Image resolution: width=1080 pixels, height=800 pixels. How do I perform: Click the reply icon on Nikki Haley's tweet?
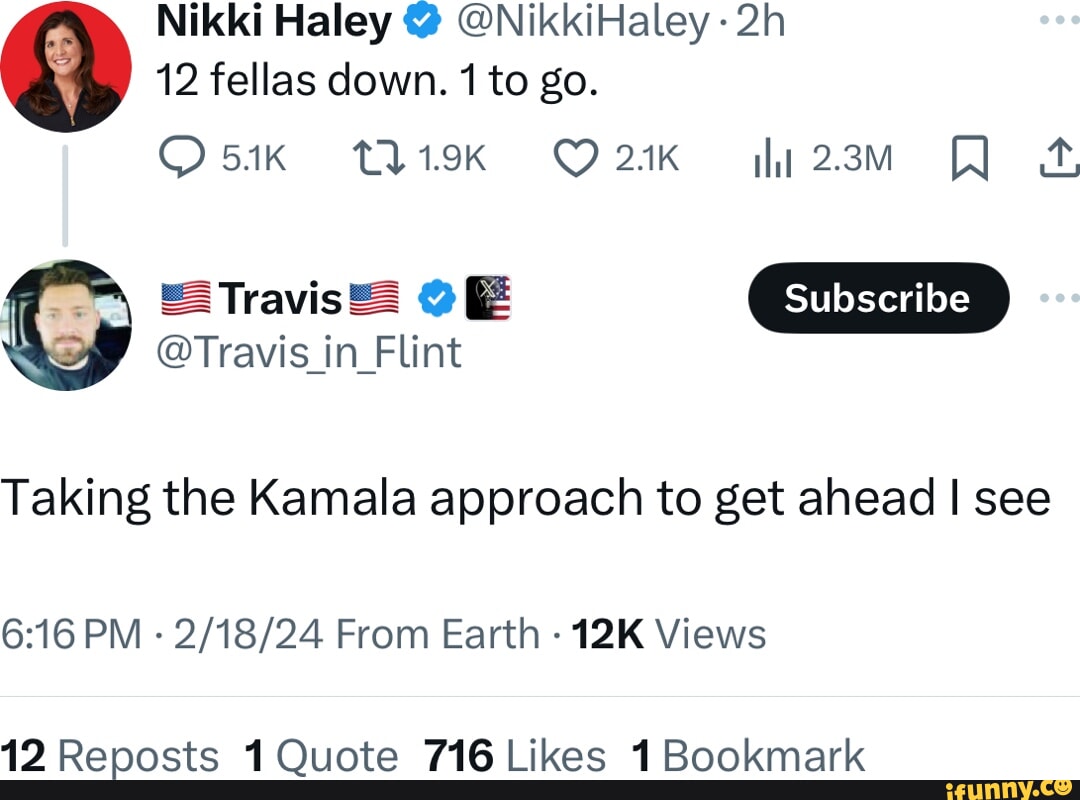(x=182, y=157)
